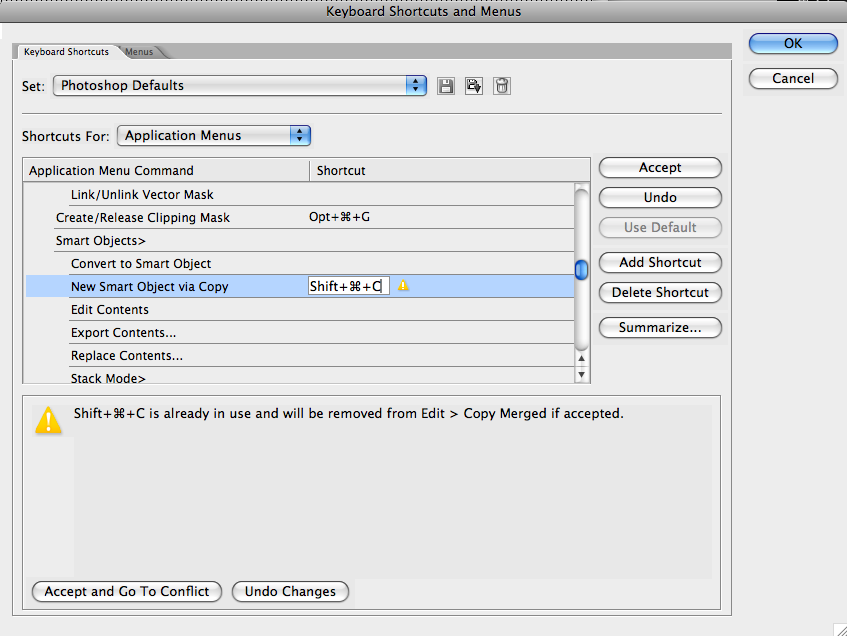
Task: Click the Add Shortcut button
Action: (660, 263)
